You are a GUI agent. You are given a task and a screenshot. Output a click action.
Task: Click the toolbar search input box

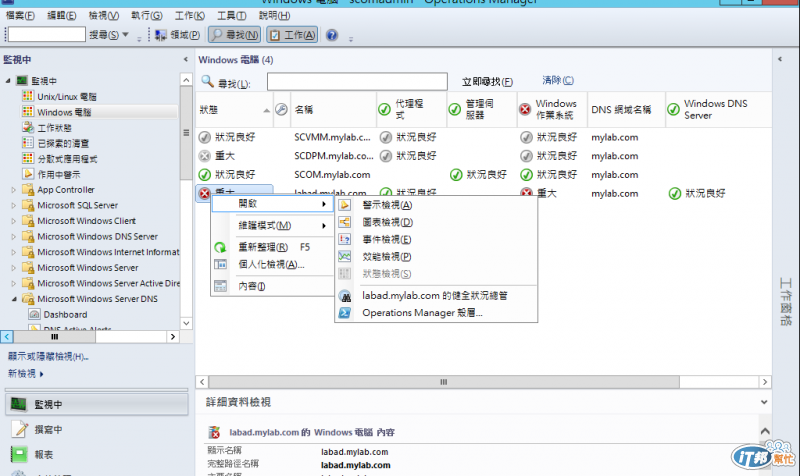coord(47,35)
